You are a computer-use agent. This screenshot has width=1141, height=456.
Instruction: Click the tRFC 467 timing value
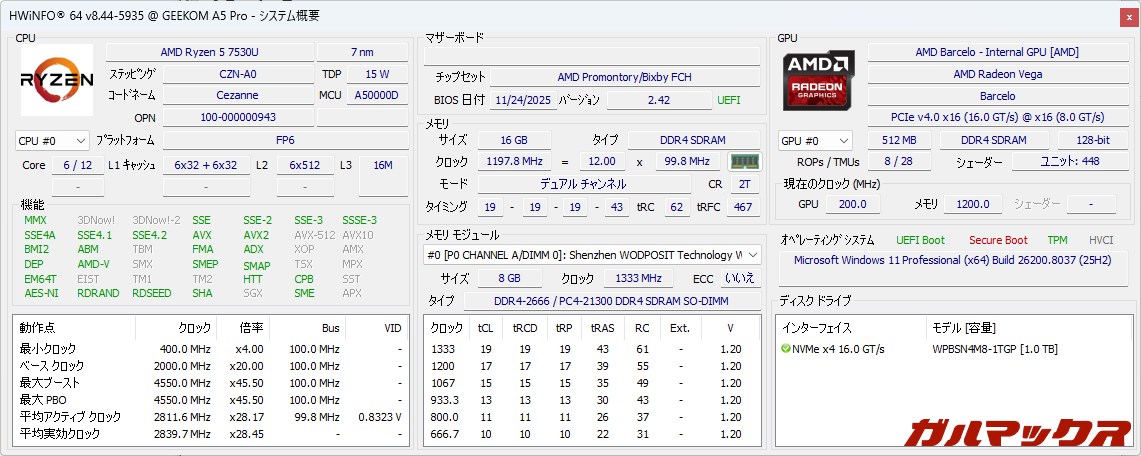click(x=742, y=207)
